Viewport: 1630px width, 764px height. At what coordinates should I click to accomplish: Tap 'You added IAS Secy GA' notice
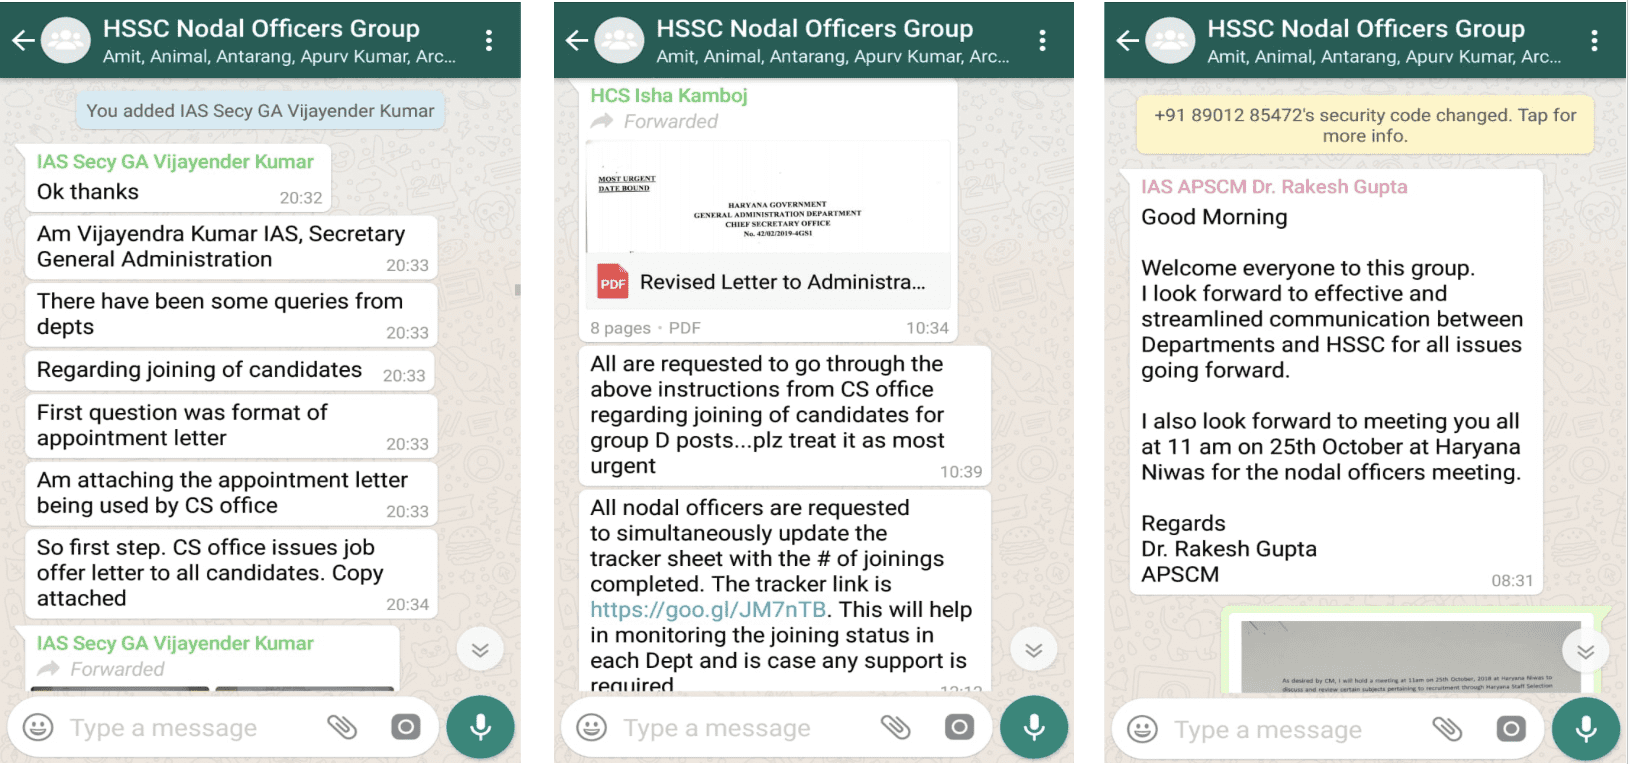point(260,111)
